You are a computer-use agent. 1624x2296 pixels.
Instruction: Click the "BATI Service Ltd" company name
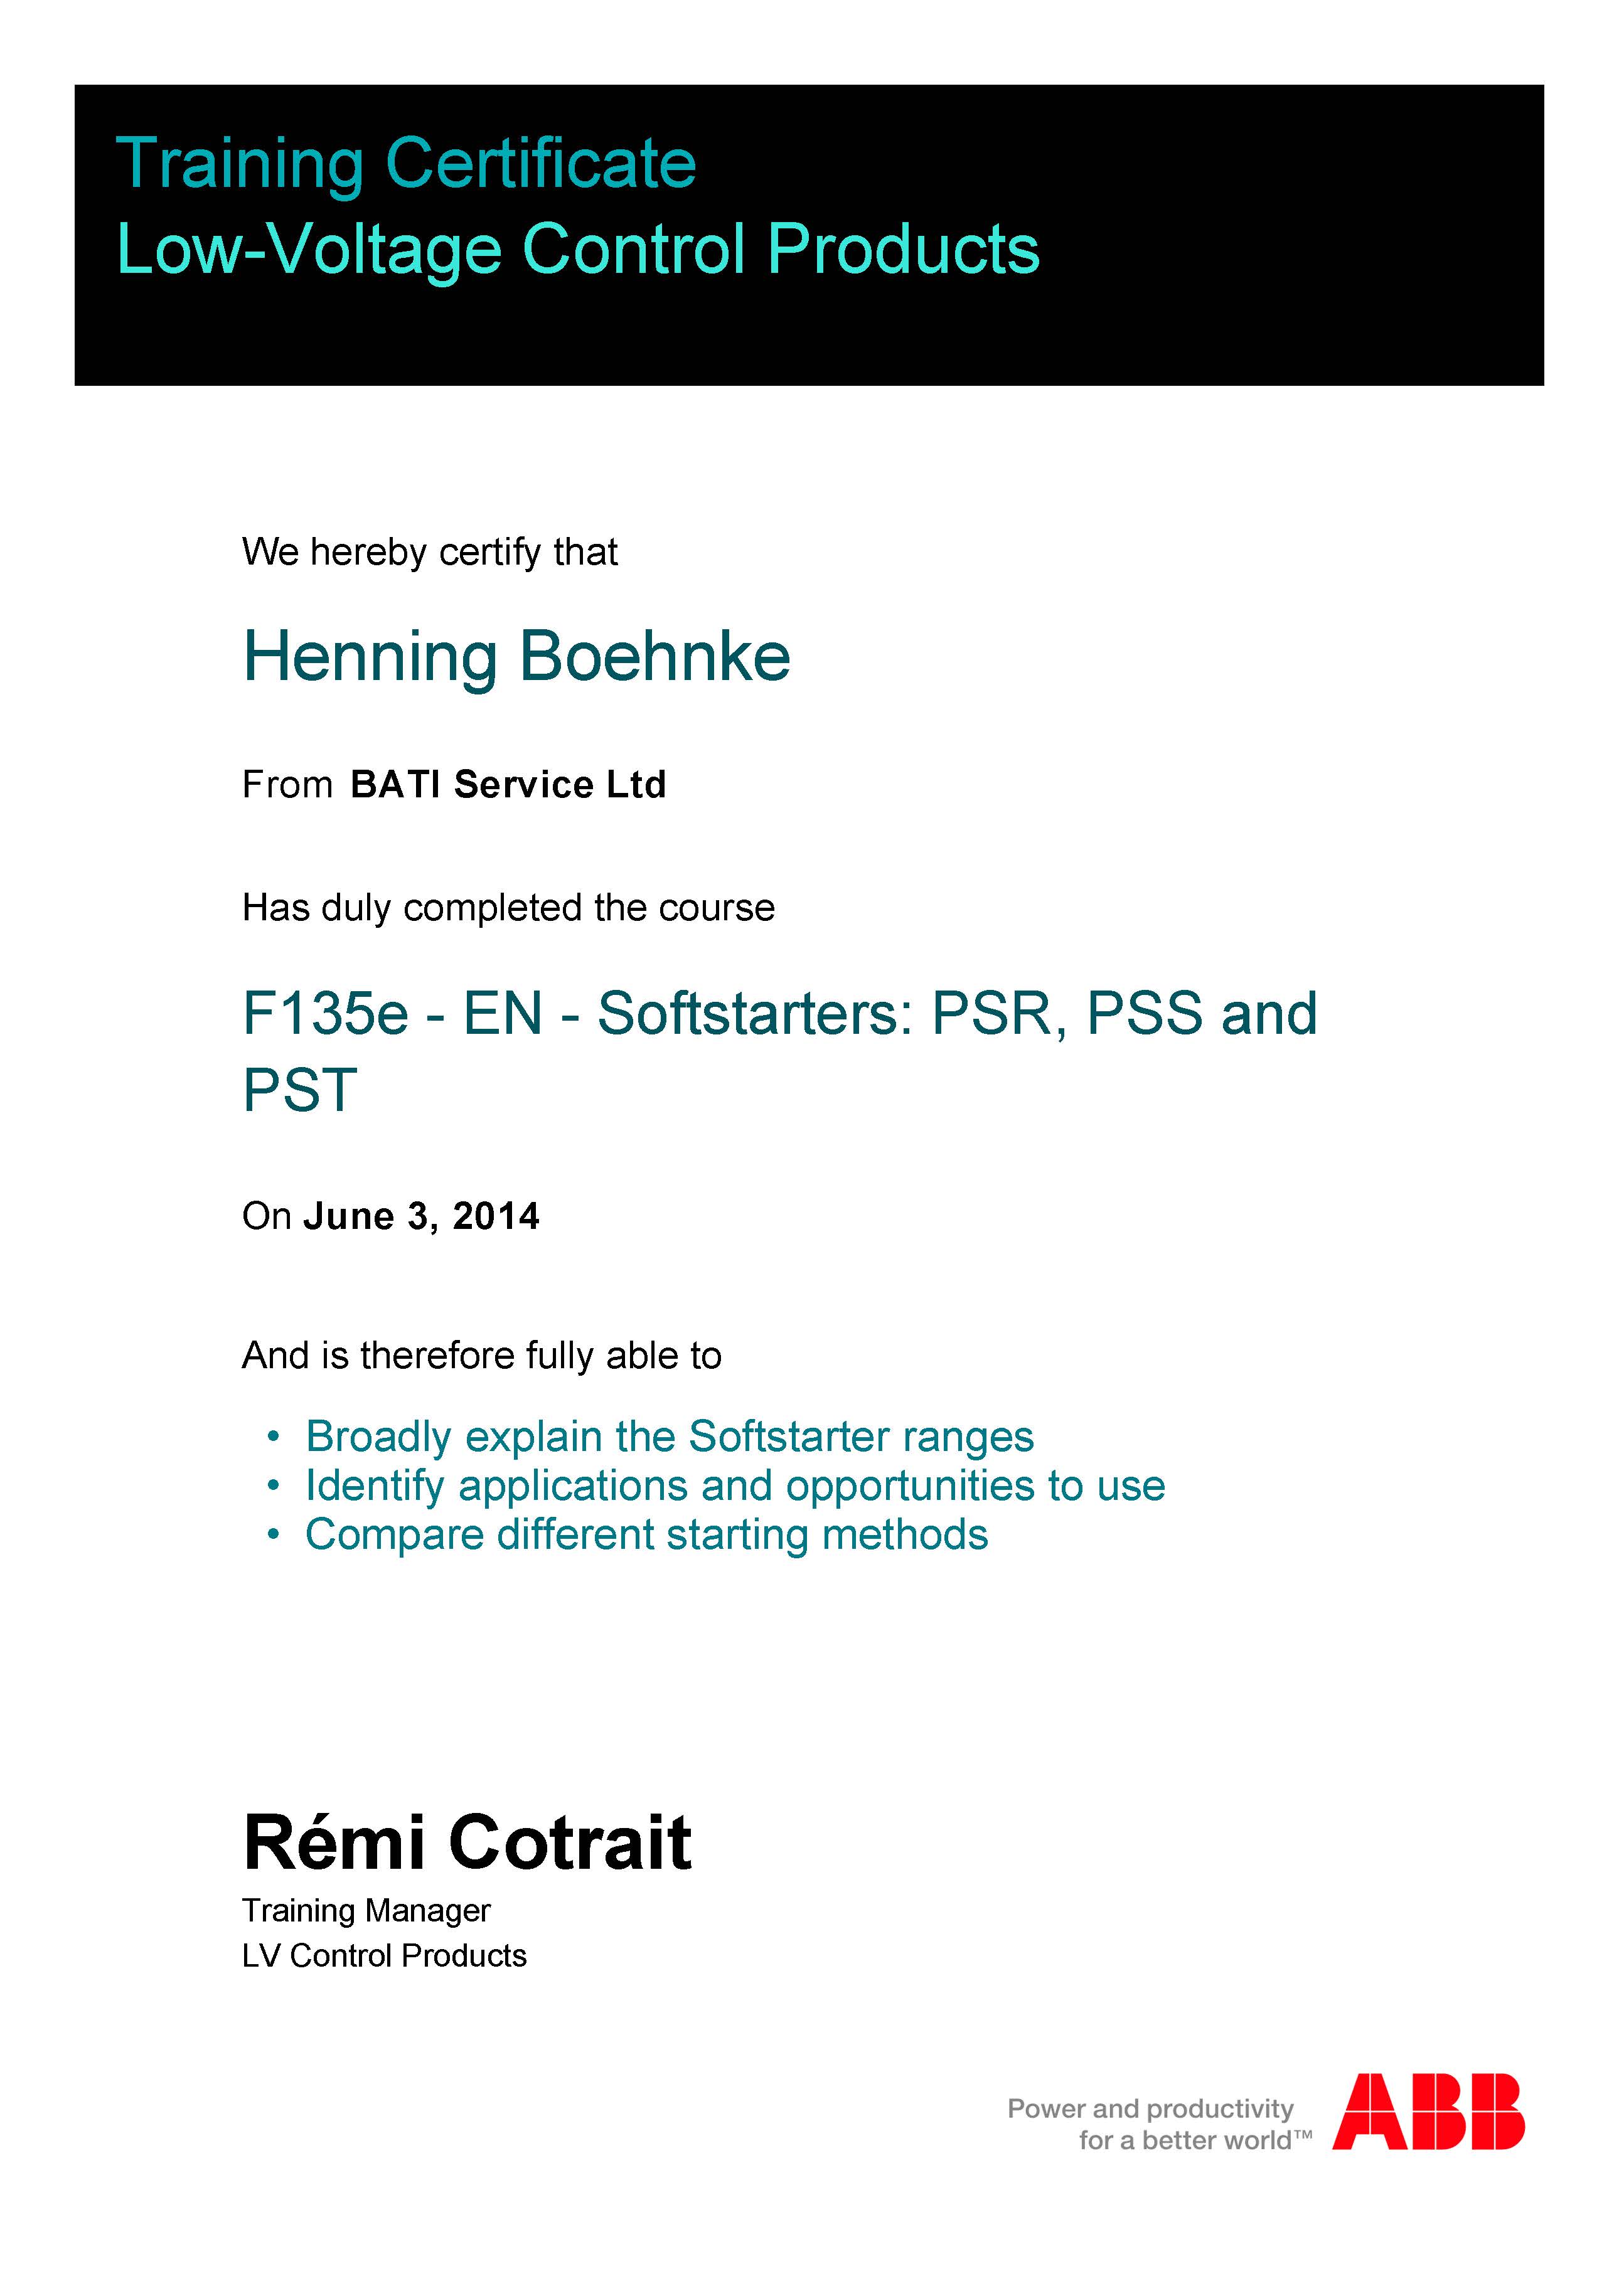coord(508,785)
